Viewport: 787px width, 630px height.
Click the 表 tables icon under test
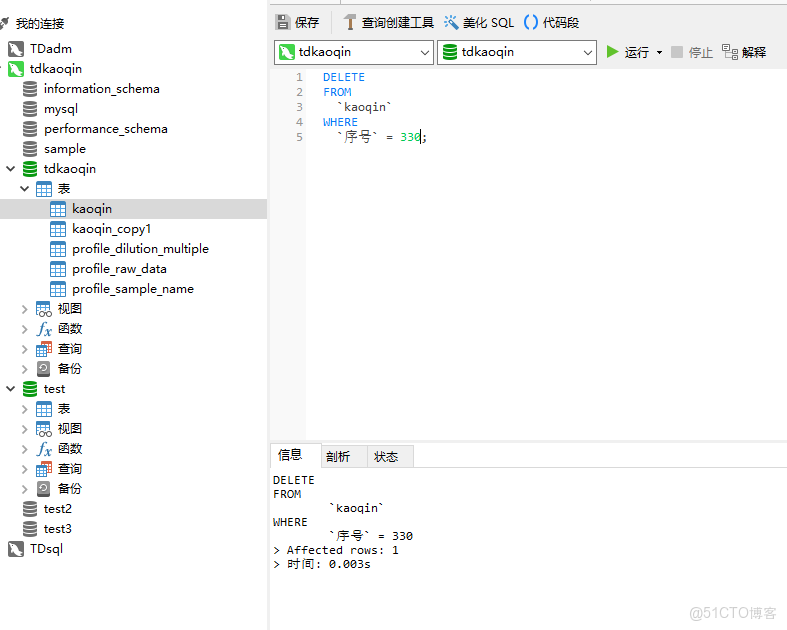coord(44,409)
